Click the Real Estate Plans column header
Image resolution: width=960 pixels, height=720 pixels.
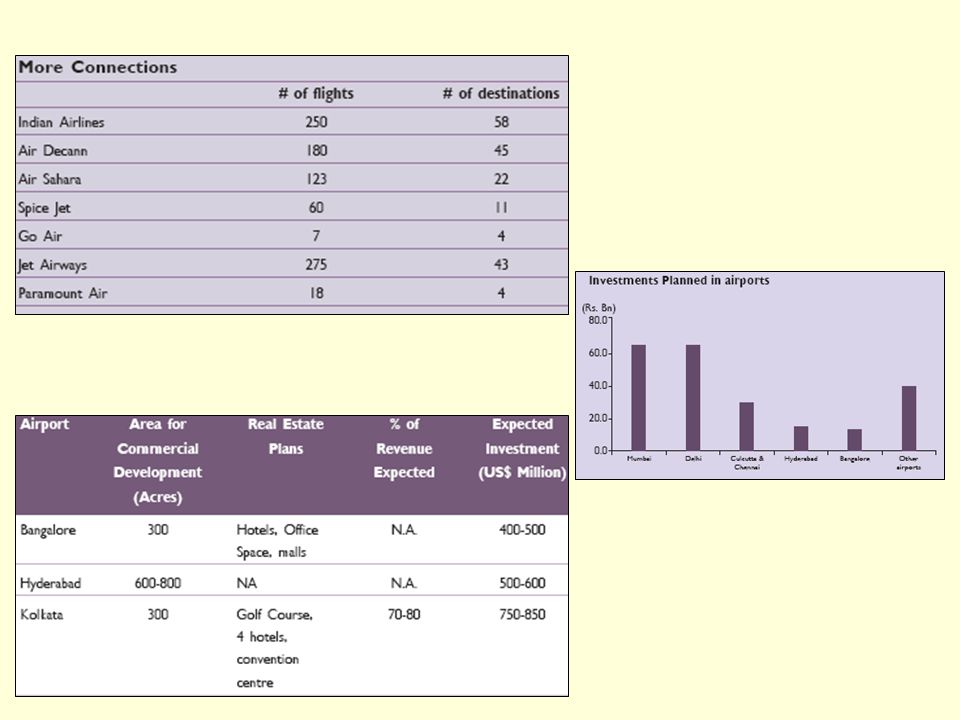click(x=286, y=436)
